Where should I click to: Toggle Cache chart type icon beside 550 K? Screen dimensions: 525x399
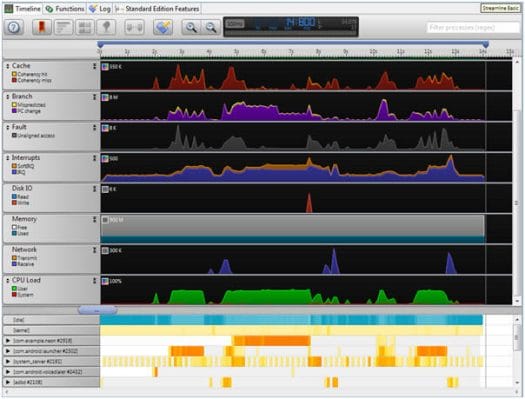coord(105,67)
